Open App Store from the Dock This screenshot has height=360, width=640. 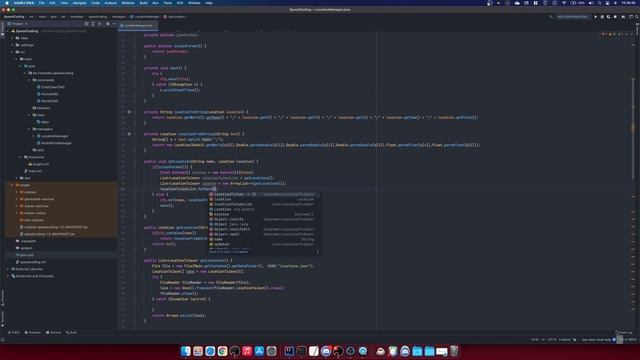[259, 351]
